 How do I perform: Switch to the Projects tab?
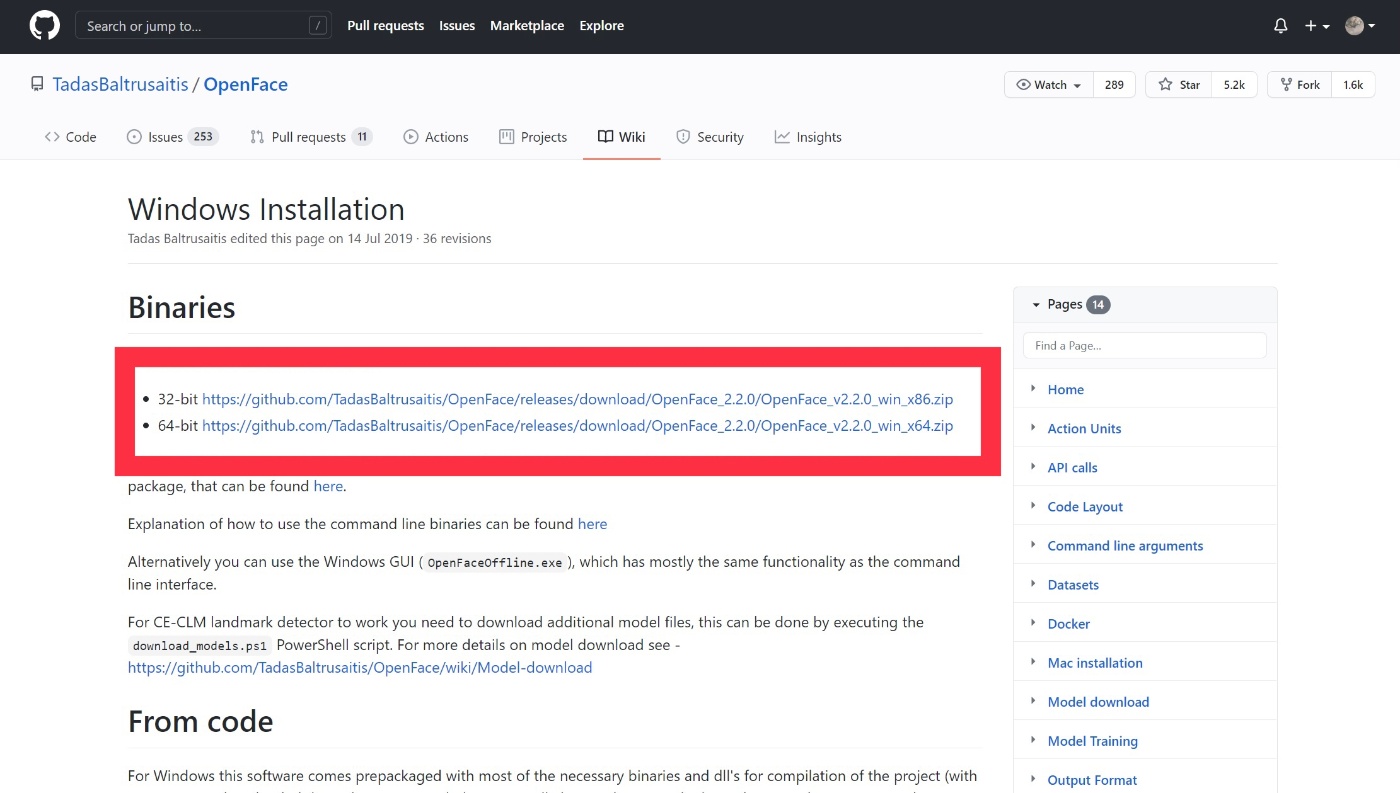533,137
